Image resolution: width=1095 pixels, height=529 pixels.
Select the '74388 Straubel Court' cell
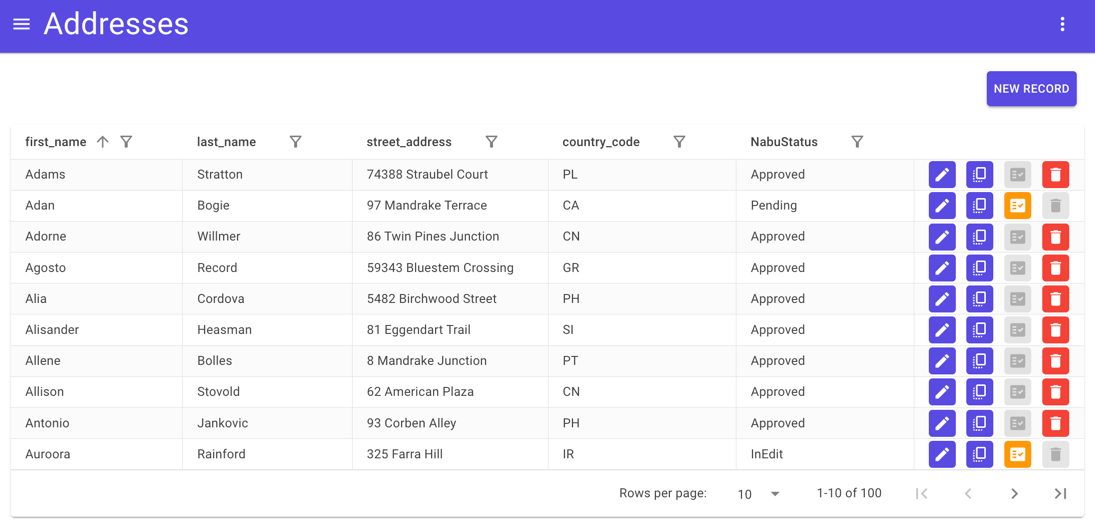coord(450,174)
